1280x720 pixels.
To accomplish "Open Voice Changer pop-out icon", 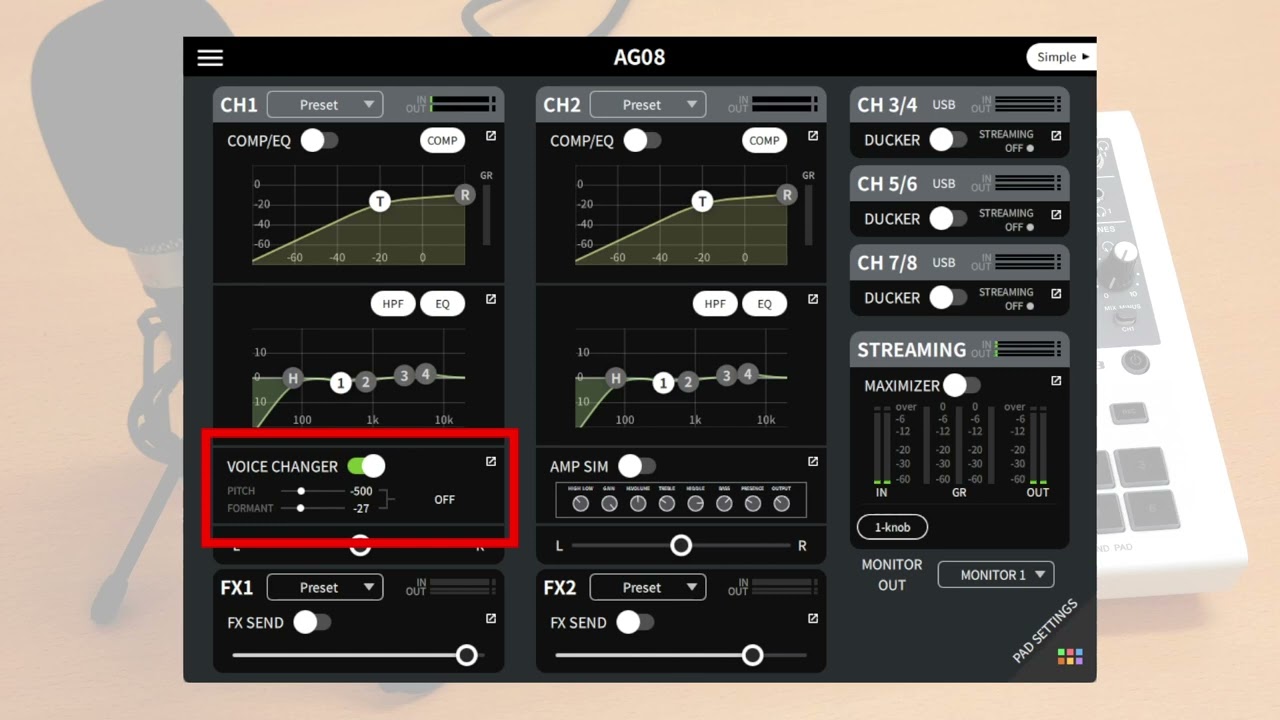I will coord(491,461).
